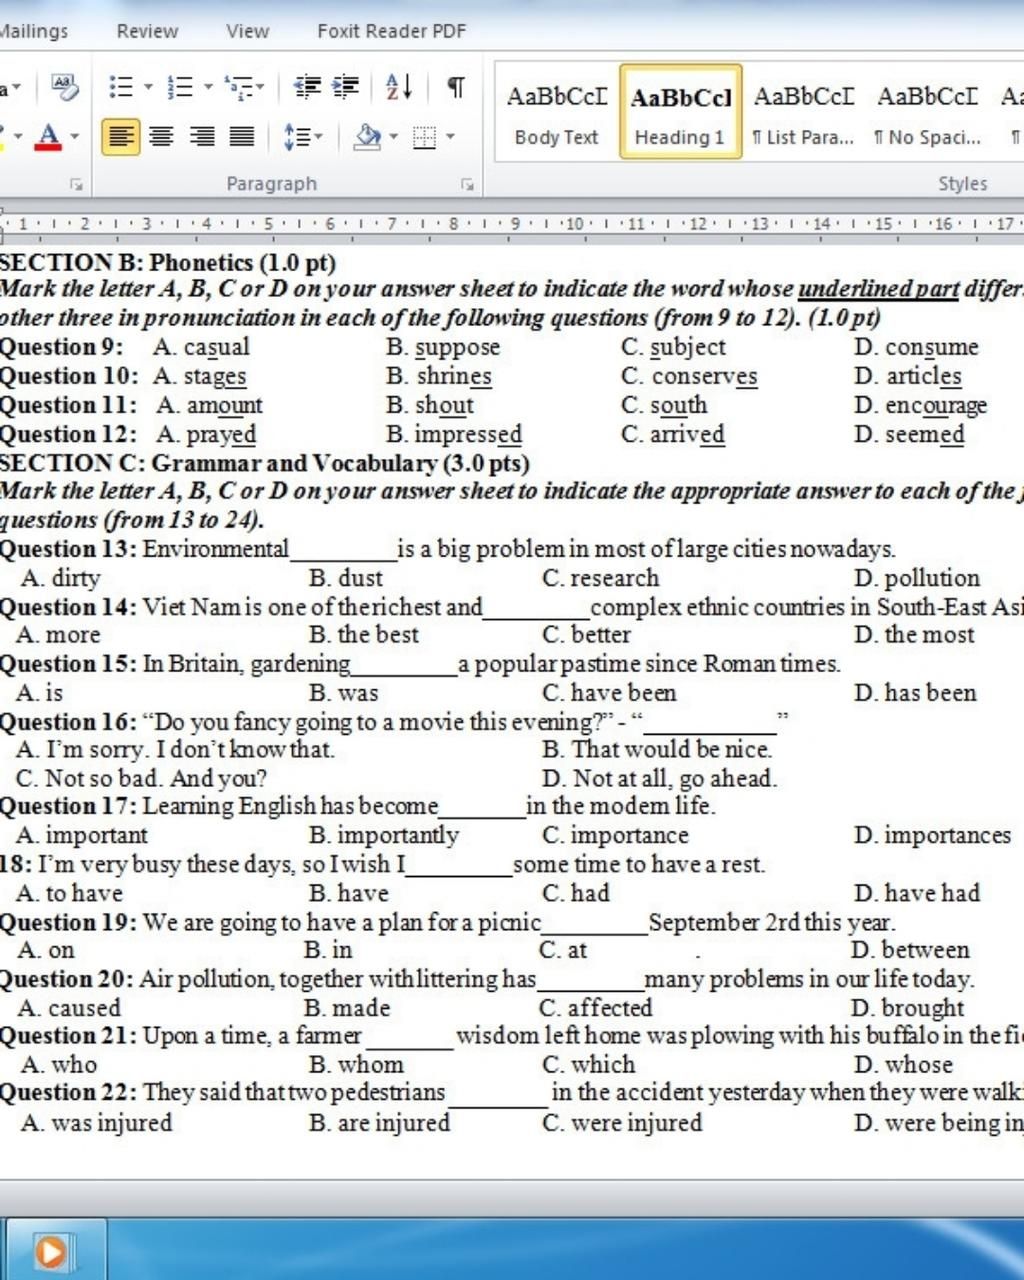This screenshot has width=1024, height=1280.
Task: Click answer 'C. had' under question 18
Action: 576,893
